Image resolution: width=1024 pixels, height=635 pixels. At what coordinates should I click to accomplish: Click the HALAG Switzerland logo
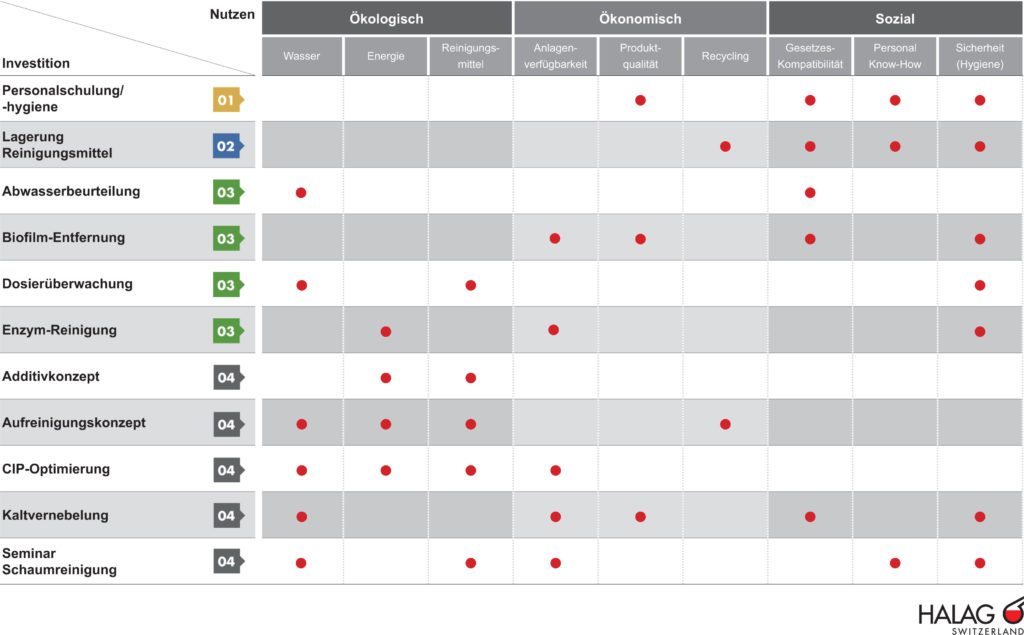pyautogui.click(x=969, y=615)
